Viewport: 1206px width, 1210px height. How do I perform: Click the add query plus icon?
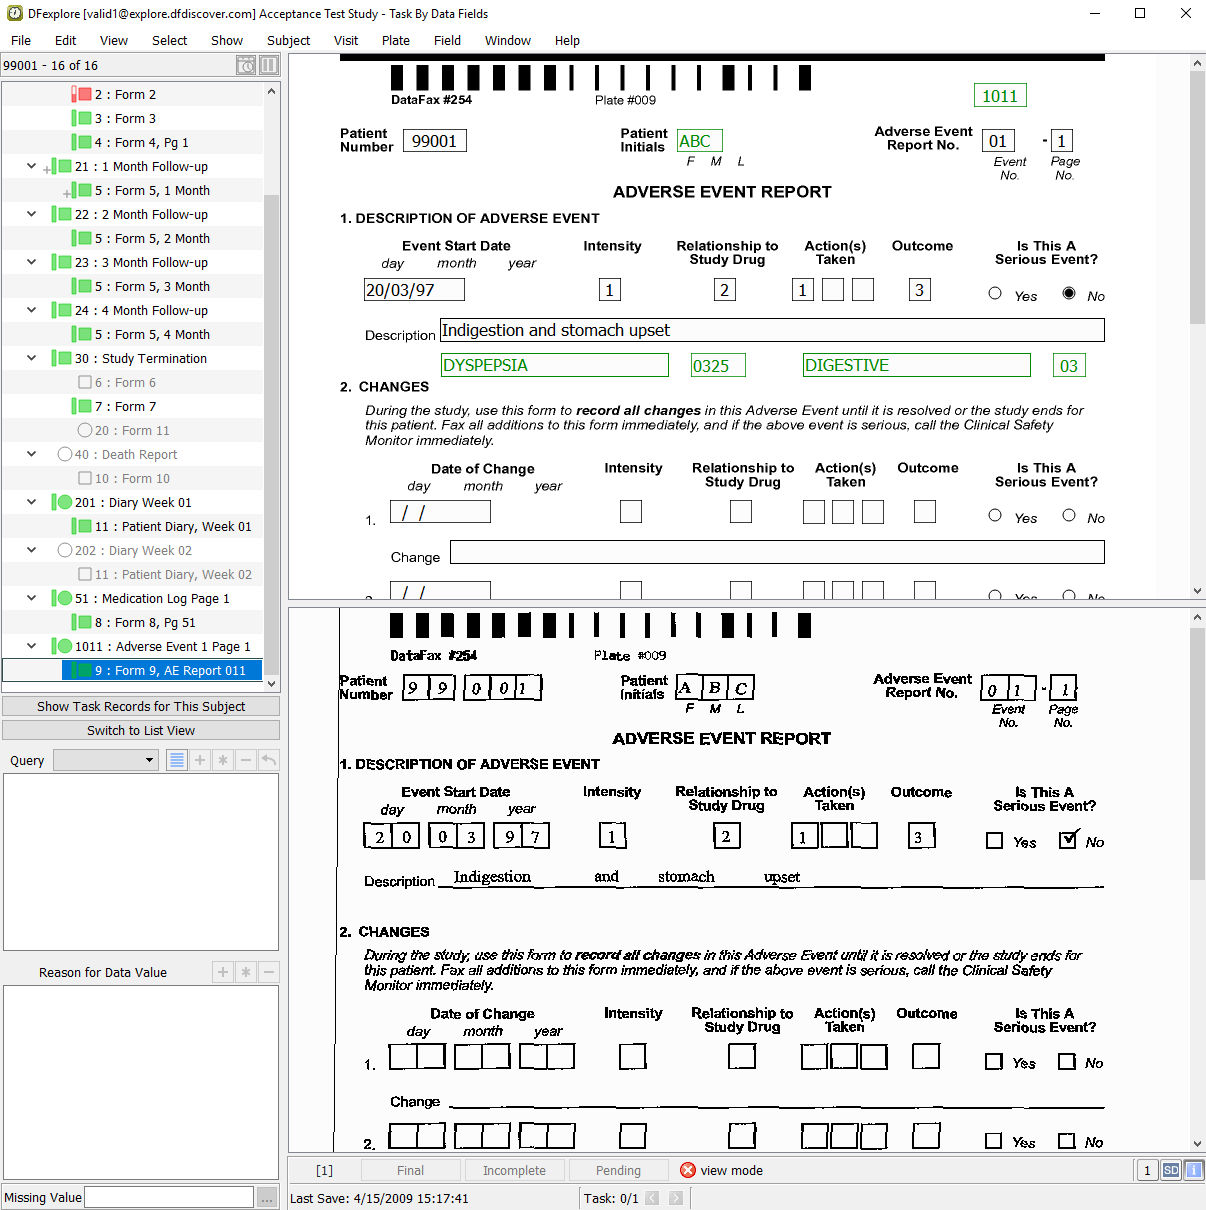[x=200, y=760]
